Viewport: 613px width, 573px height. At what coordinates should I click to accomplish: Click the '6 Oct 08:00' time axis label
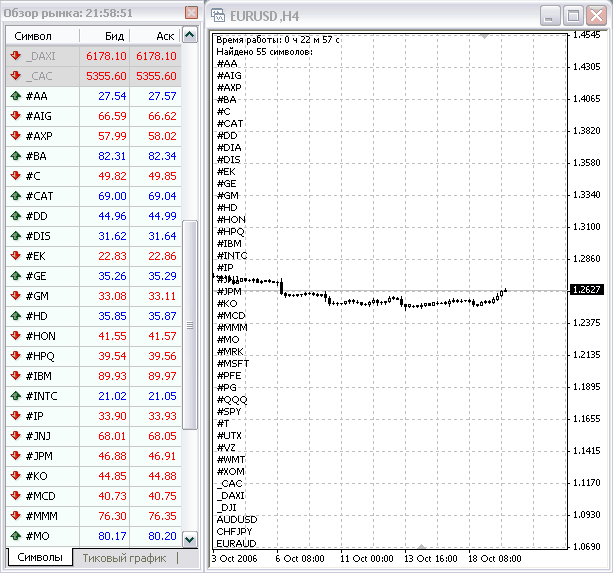[300, 559]
